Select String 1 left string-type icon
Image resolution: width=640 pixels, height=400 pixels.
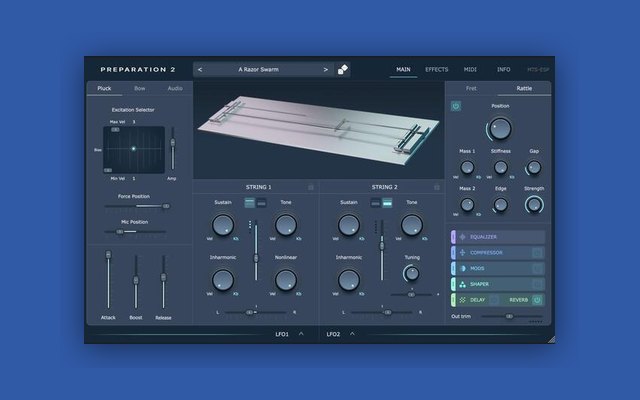pyautogui.click(x=249, y=202)
